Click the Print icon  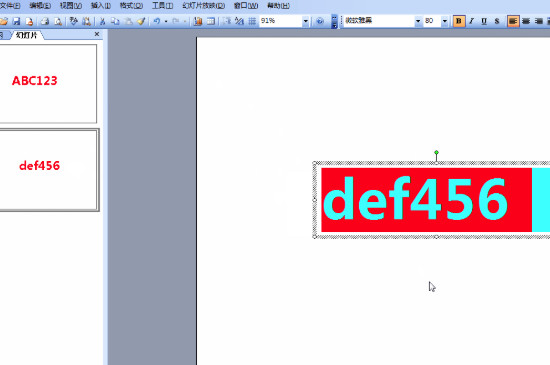pos(45,21)
